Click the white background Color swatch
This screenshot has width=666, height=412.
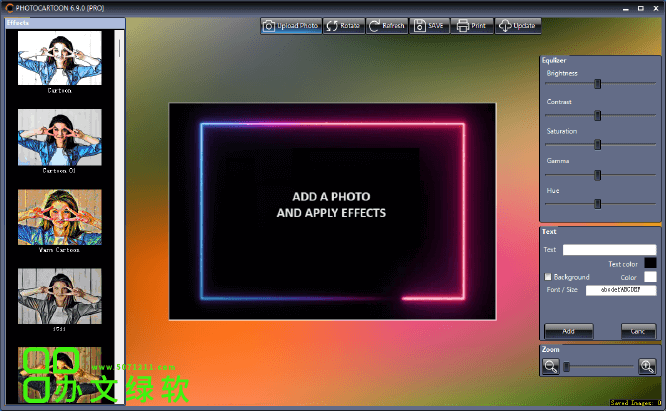[x=650, y=277]
